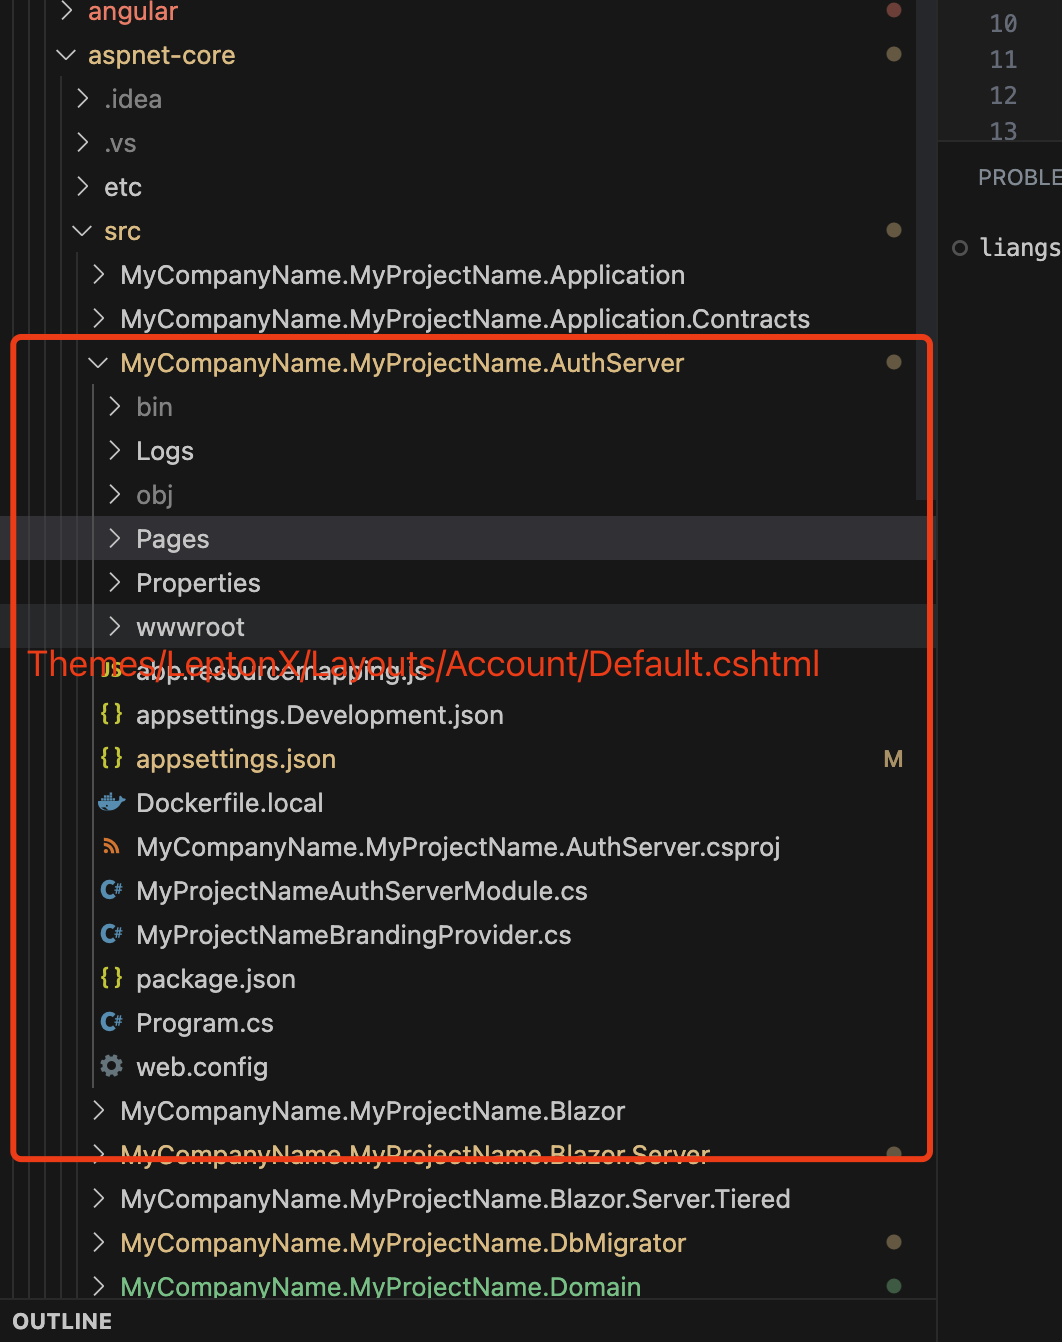Click the braces icon beside package.json
1062x1342 pixels.
(111, 979)
